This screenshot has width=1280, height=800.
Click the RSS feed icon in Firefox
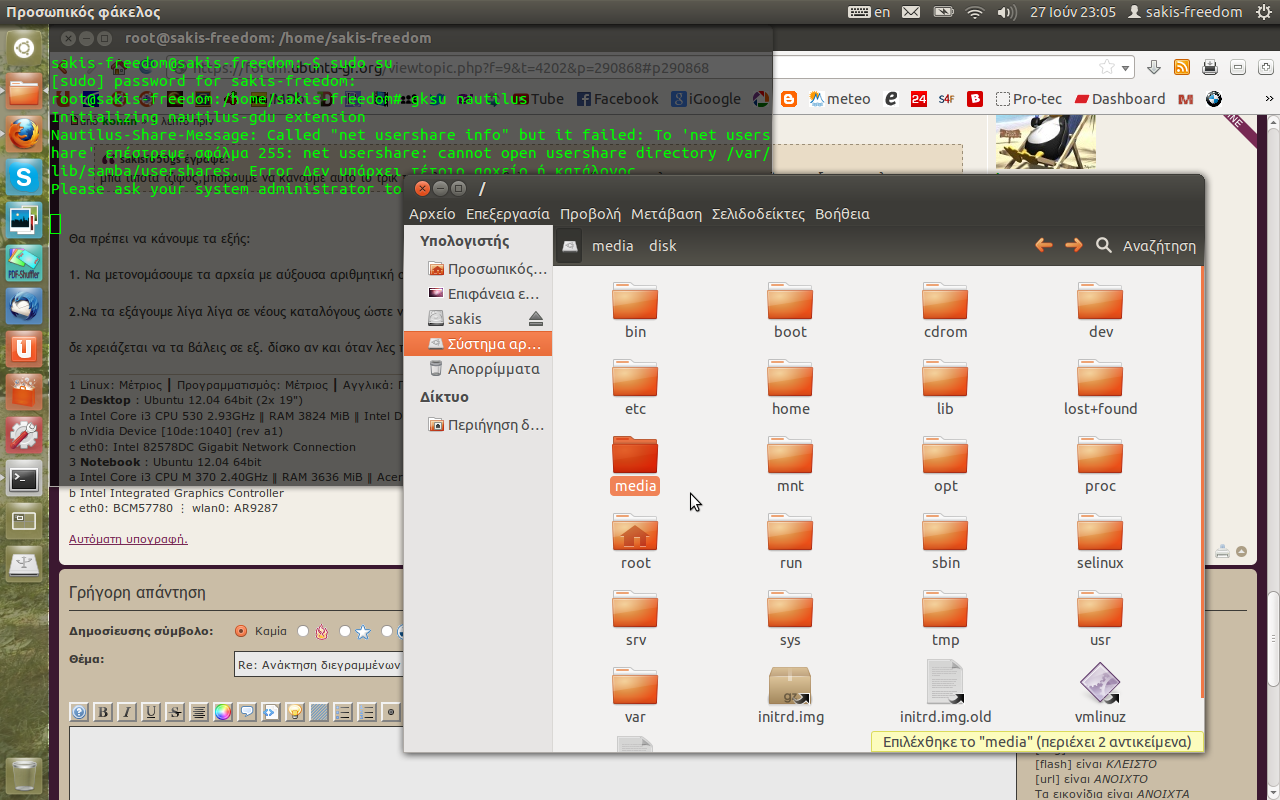point(1181,67)
